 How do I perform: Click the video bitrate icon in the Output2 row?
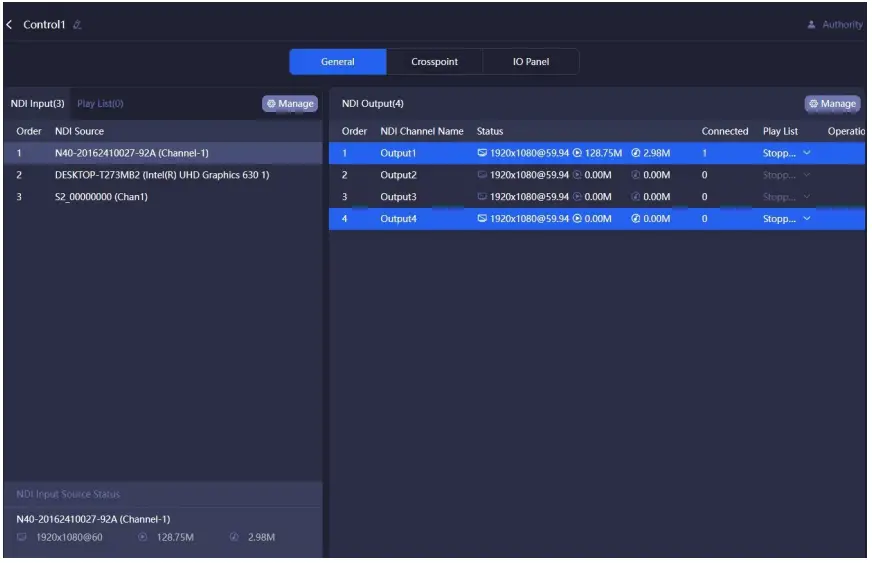577,175
